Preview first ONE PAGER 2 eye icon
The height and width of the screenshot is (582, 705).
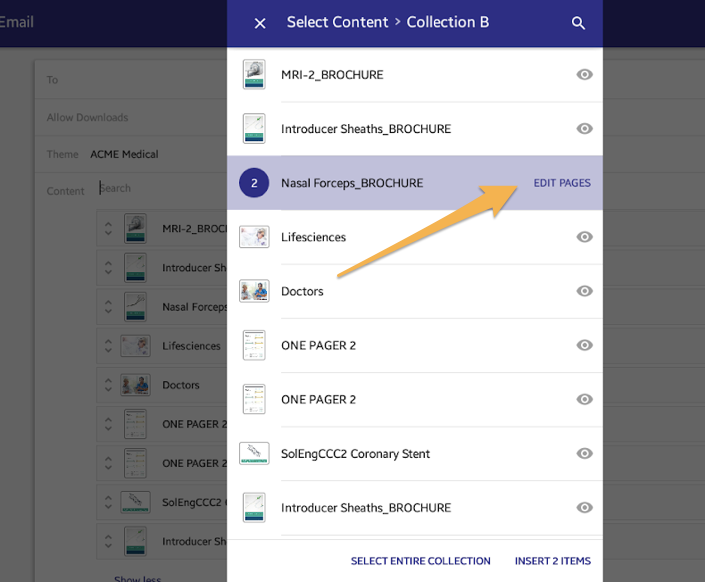coord(584,345)
